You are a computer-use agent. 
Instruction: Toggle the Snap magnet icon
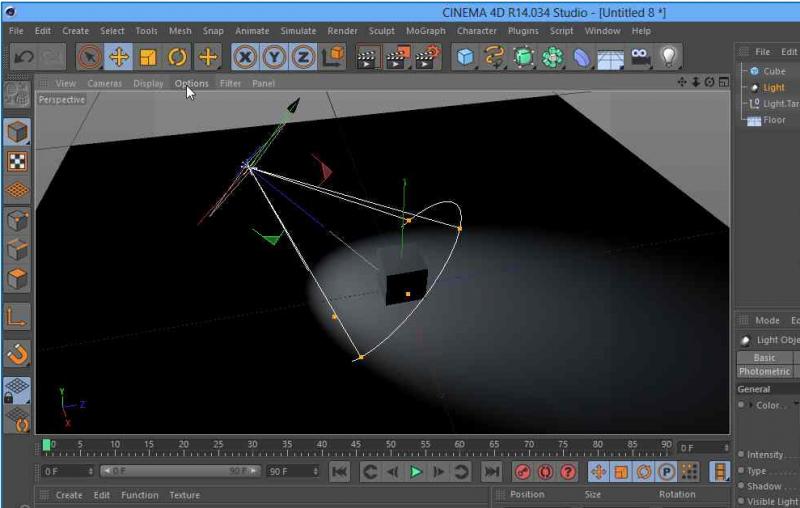(x=17, y=354)
